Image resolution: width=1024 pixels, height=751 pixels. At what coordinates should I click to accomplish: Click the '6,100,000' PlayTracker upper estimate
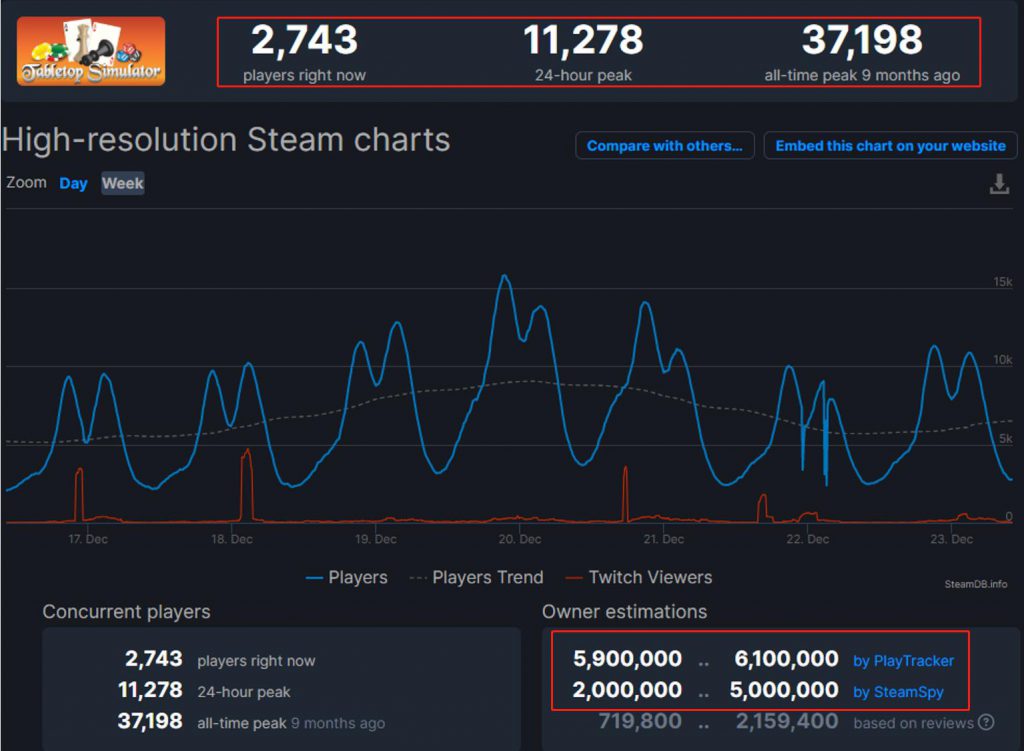[x=786, y=659]
